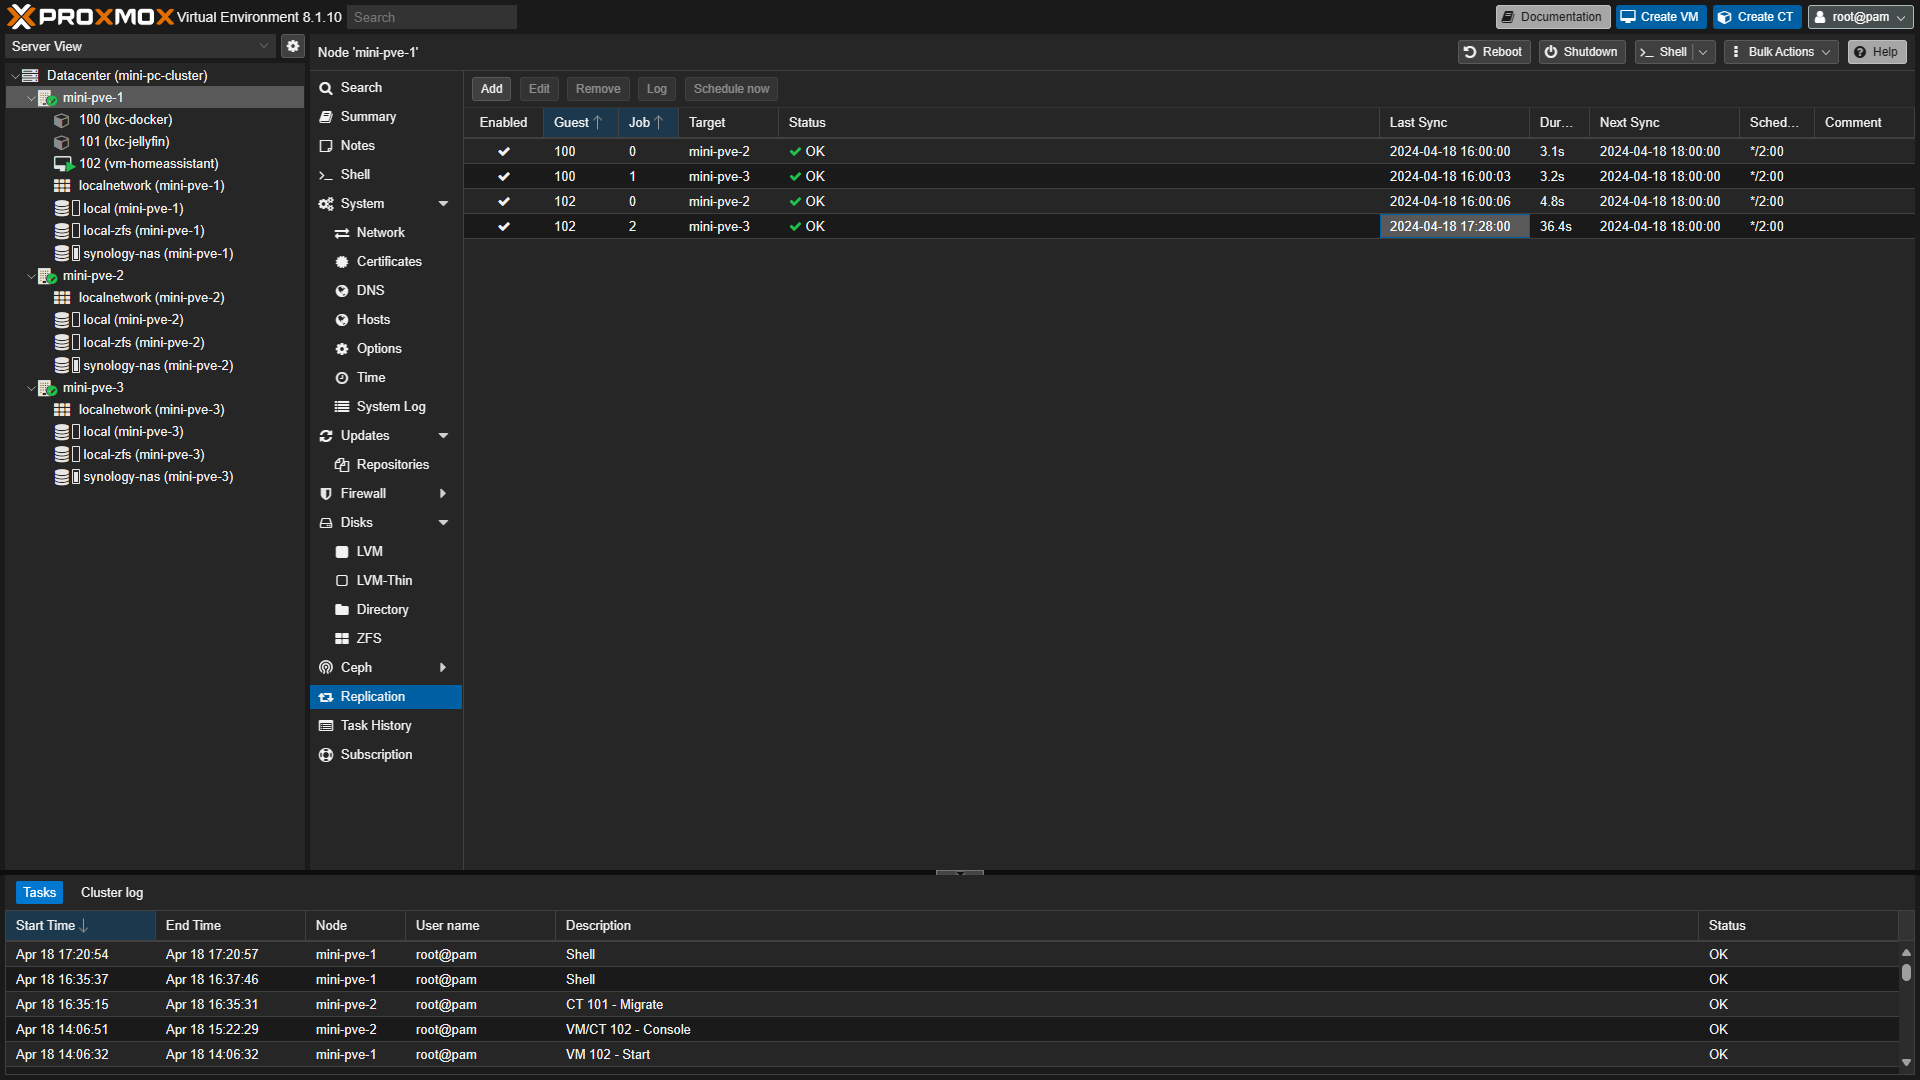Open the Firewall section in the node menu
1920x1080 pixels.
click(363, 494)
